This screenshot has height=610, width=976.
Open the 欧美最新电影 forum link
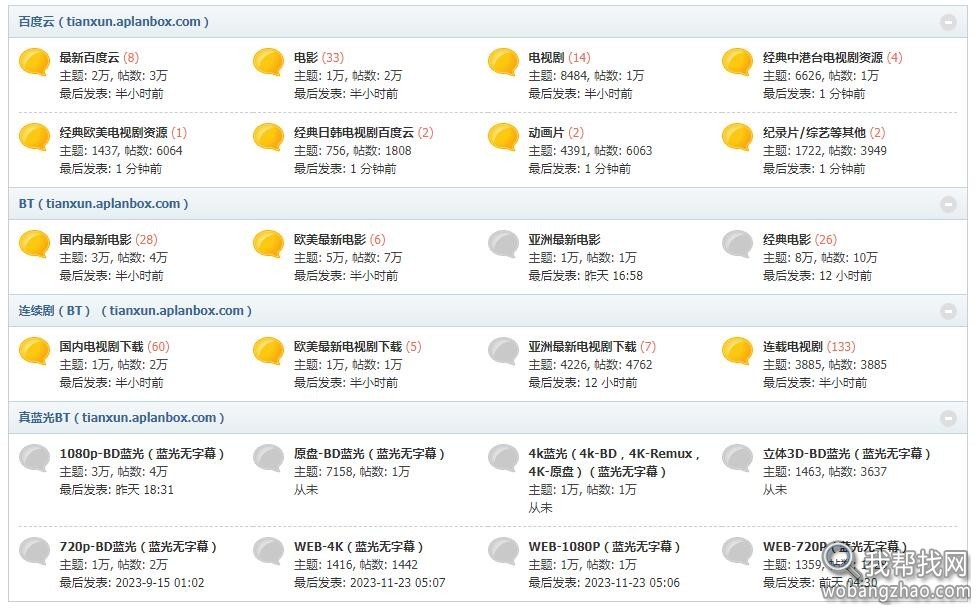click(331, 240)
